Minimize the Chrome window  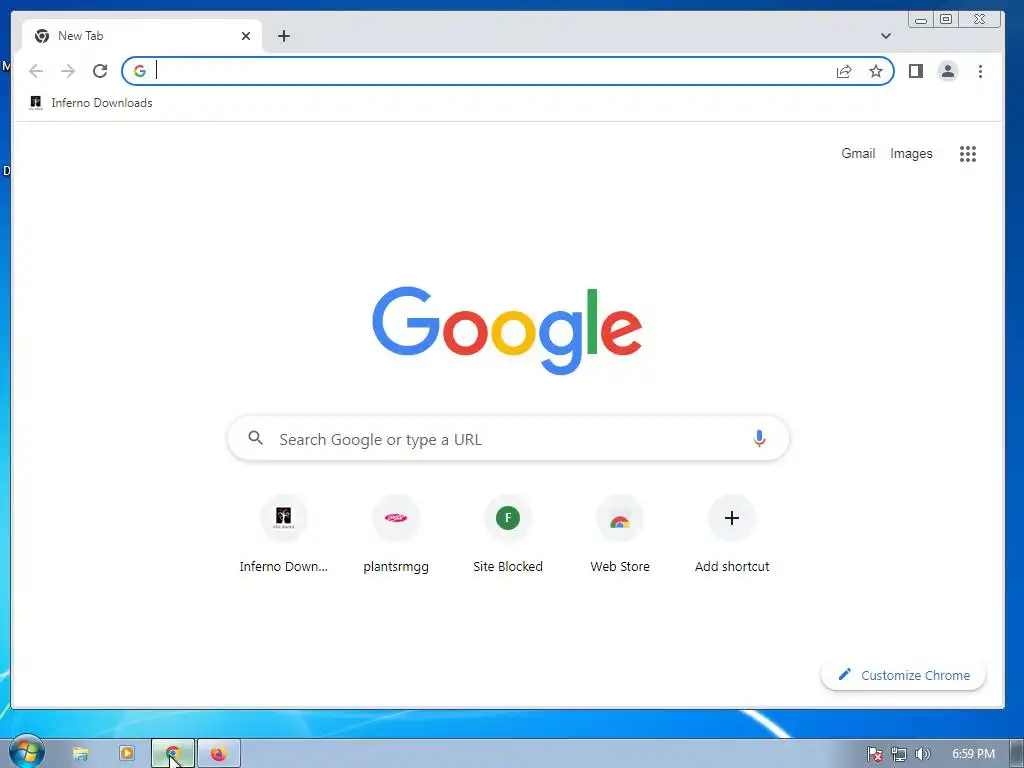pyautogui.click(x=921, y=20)
